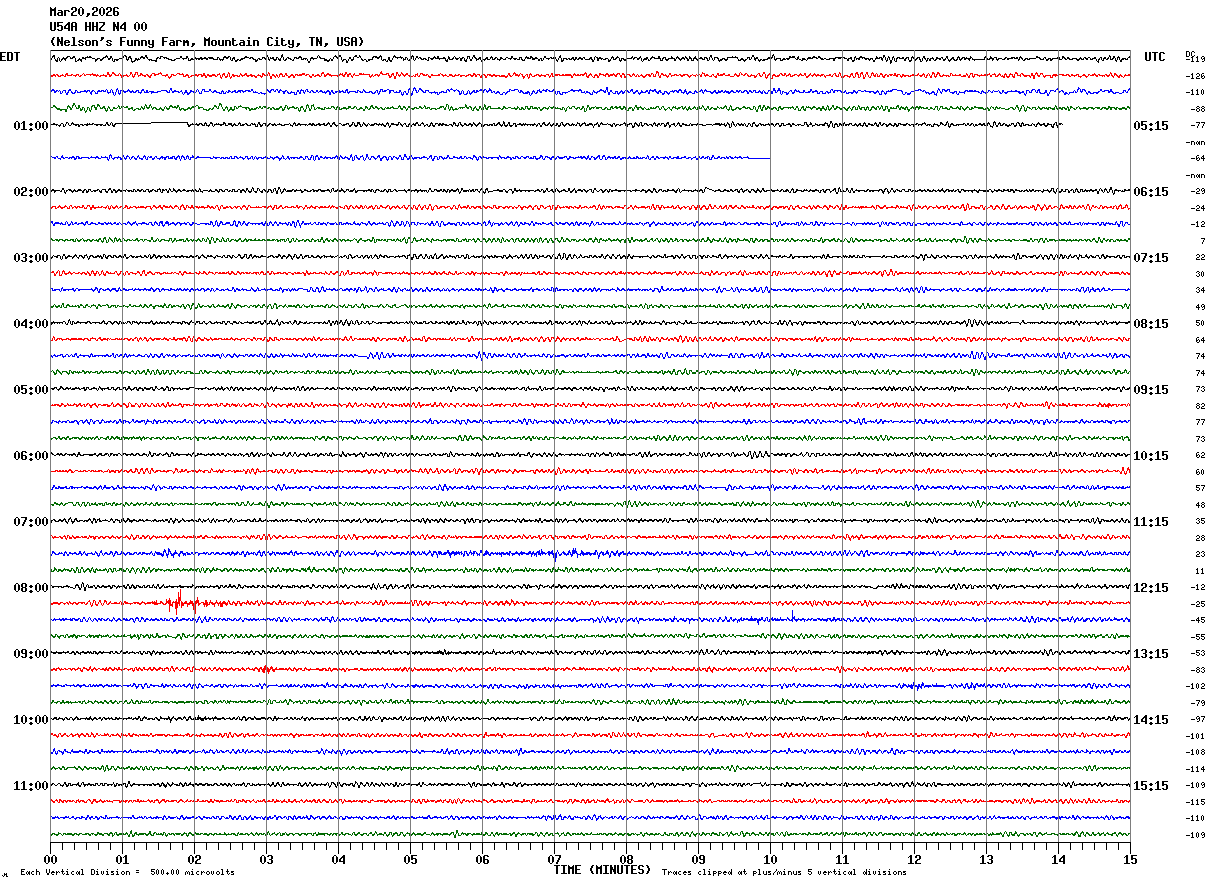This screenshot has width=1210, height=886.
Task: Select the 09:00 EDT time label
Action: (x=31, y=654)
